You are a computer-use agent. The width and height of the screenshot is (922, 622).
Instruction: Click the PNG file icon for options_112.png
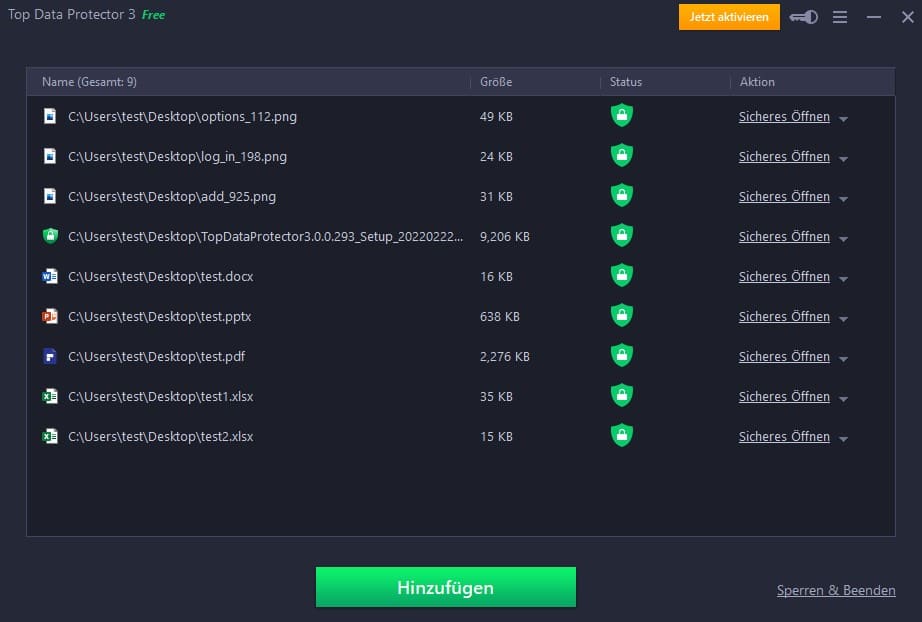pos(50,116)
